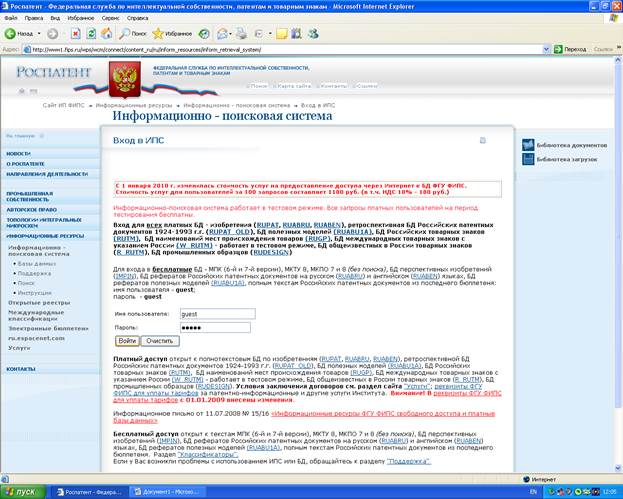Screen dimensions: 623x499
Task: Open the Поиск search toolbar button
Action: (133, 34)
